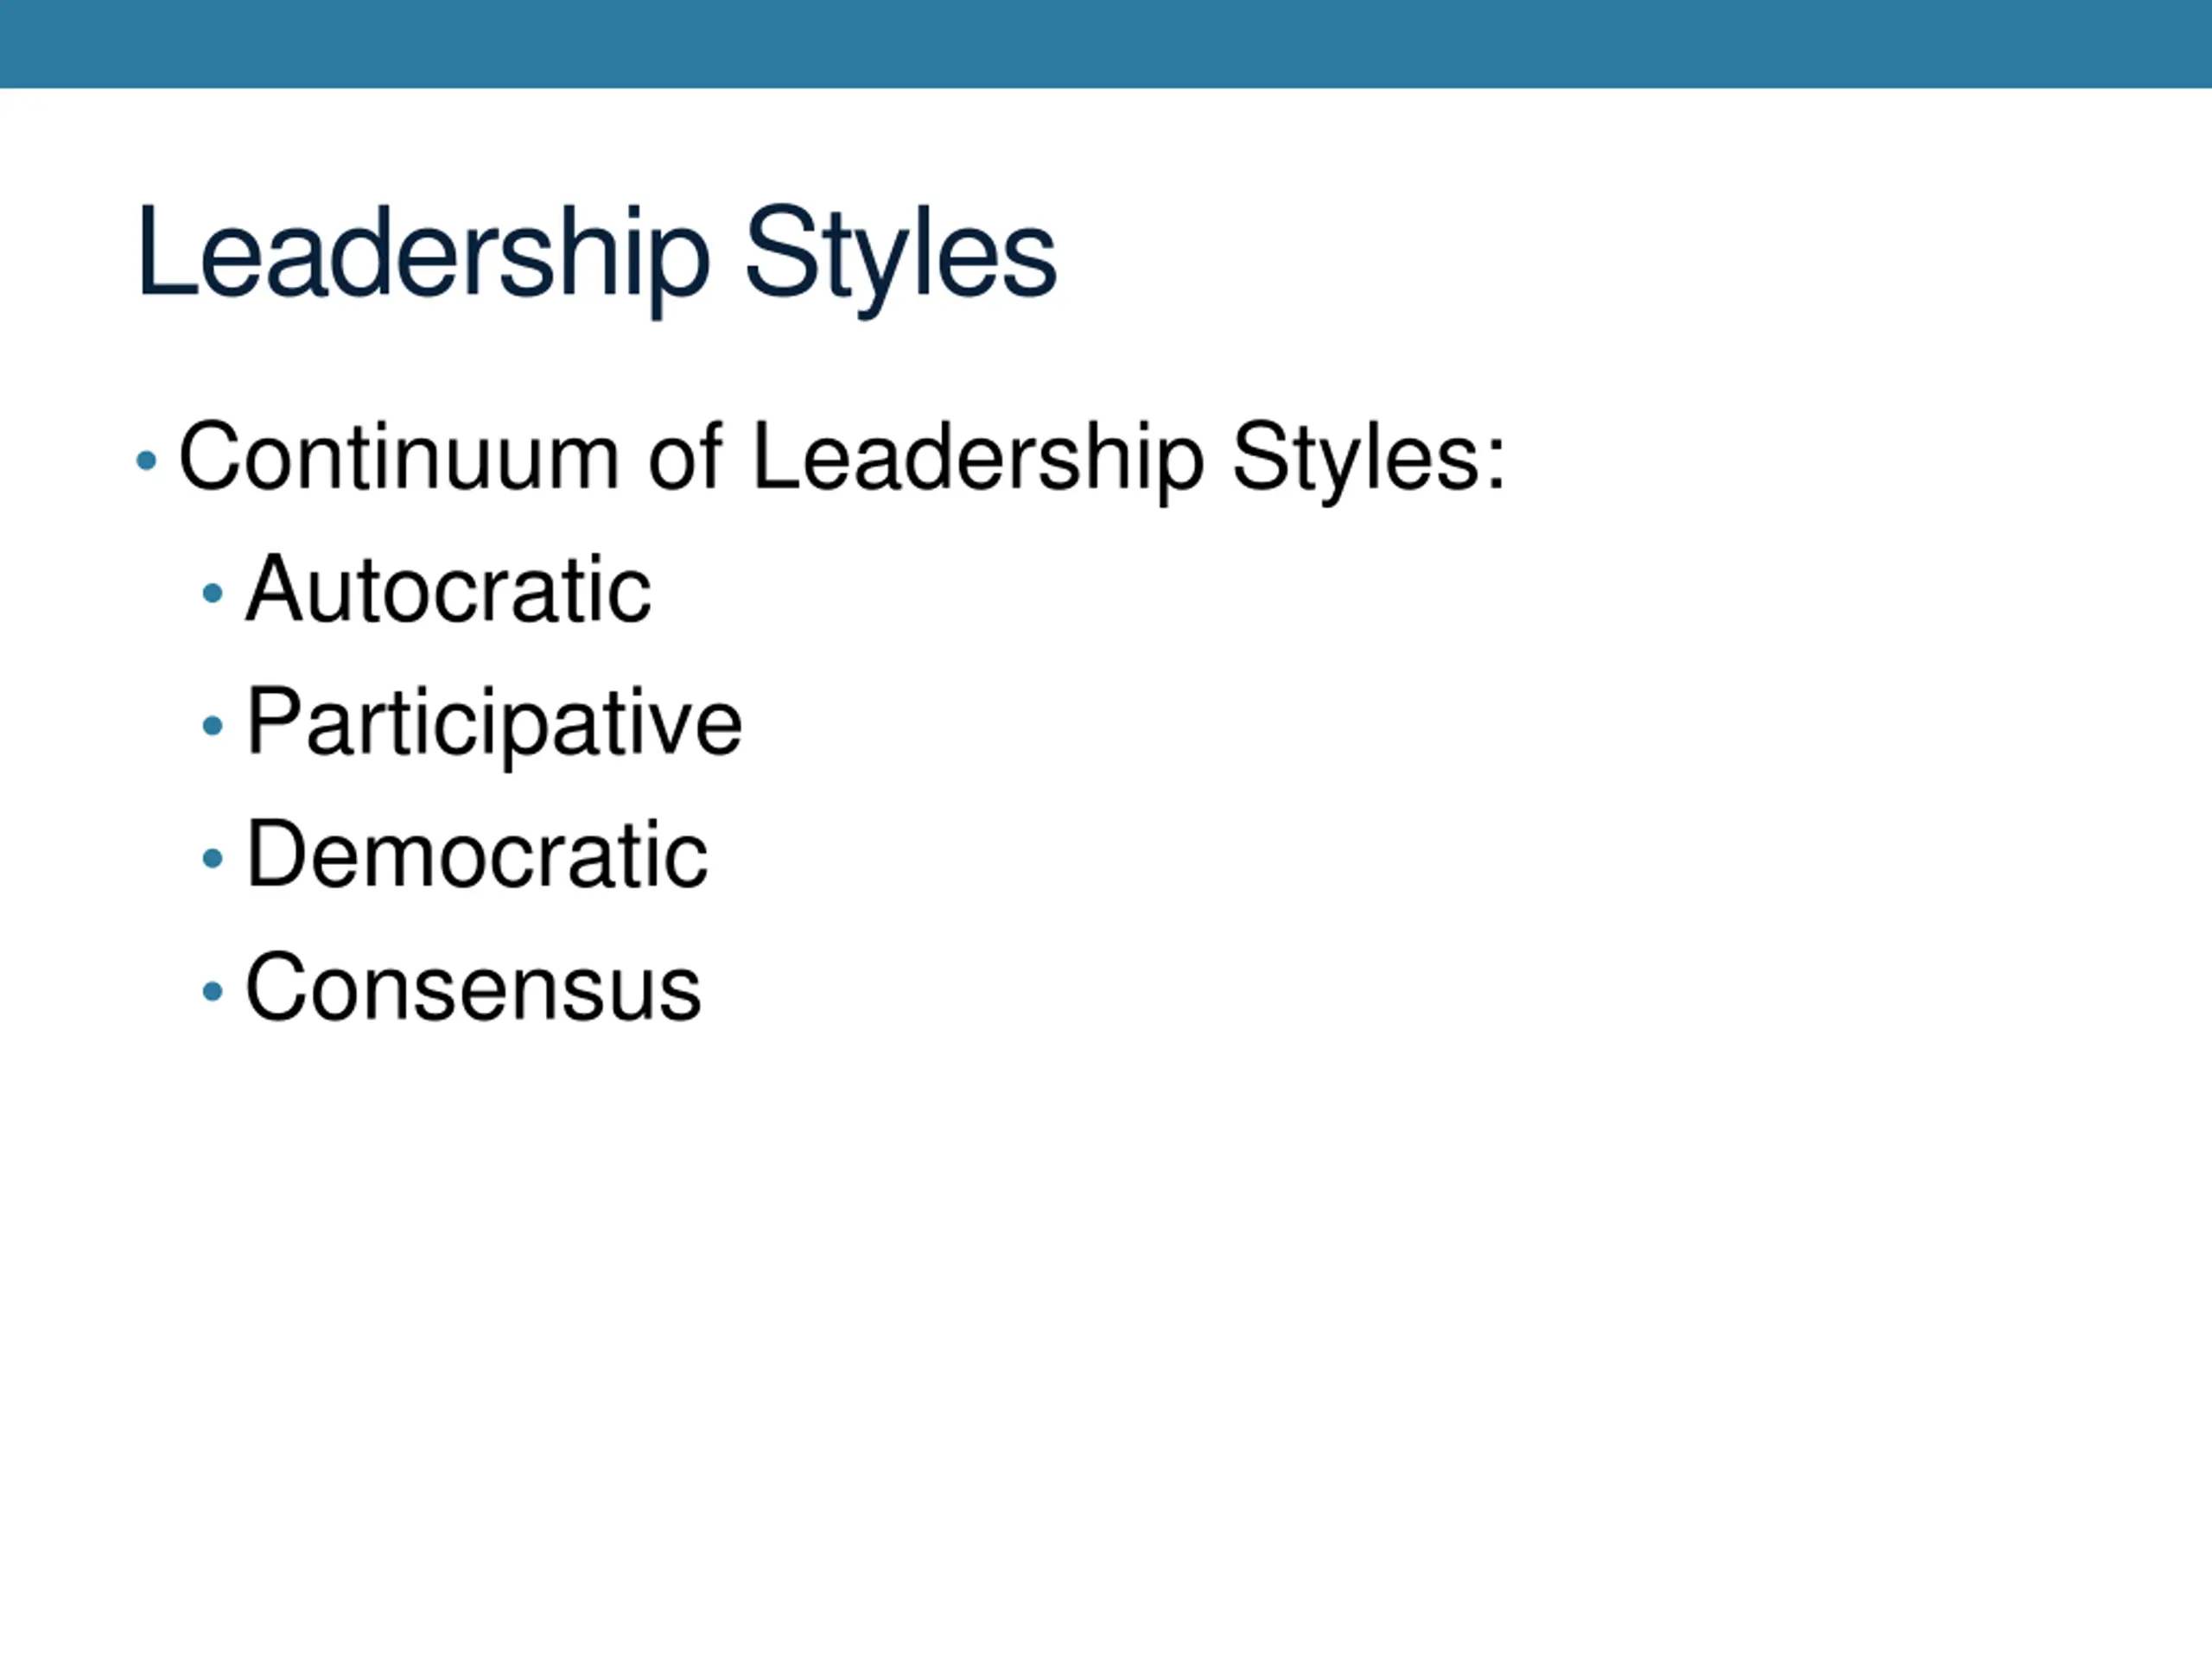
Task: Click the "Leadership Styles" slide title
Action: [597, 257]
